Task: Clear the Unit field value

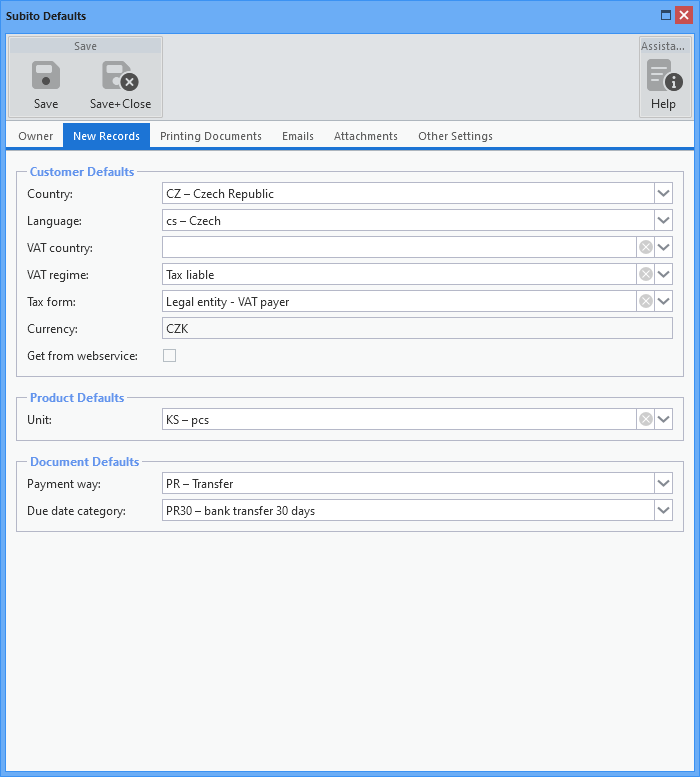Action: (x=646, y=420)
